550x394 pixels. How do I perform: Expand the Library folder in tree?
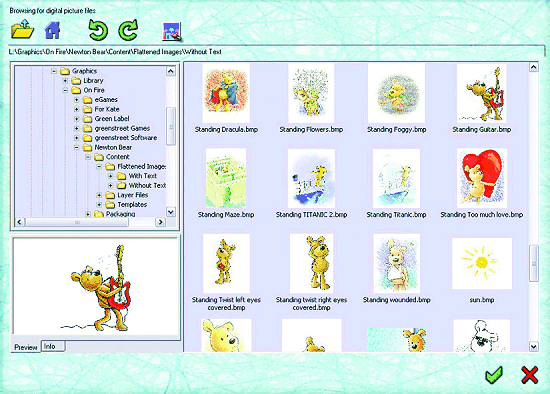(65, 81)
